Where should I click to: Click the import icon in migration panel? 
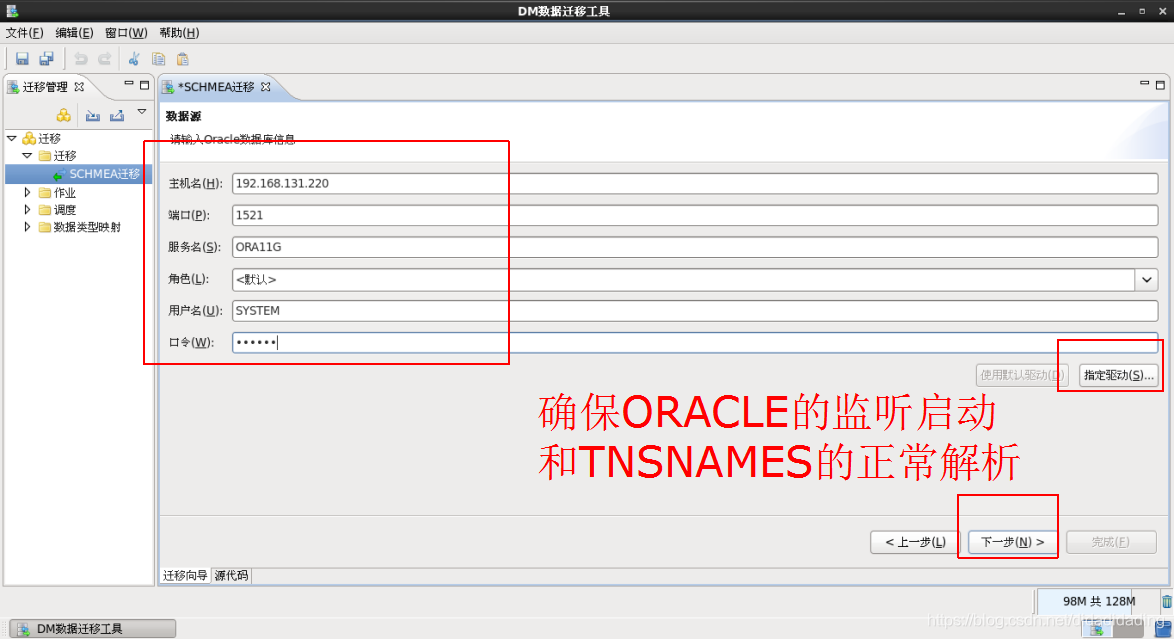[92, 115]
